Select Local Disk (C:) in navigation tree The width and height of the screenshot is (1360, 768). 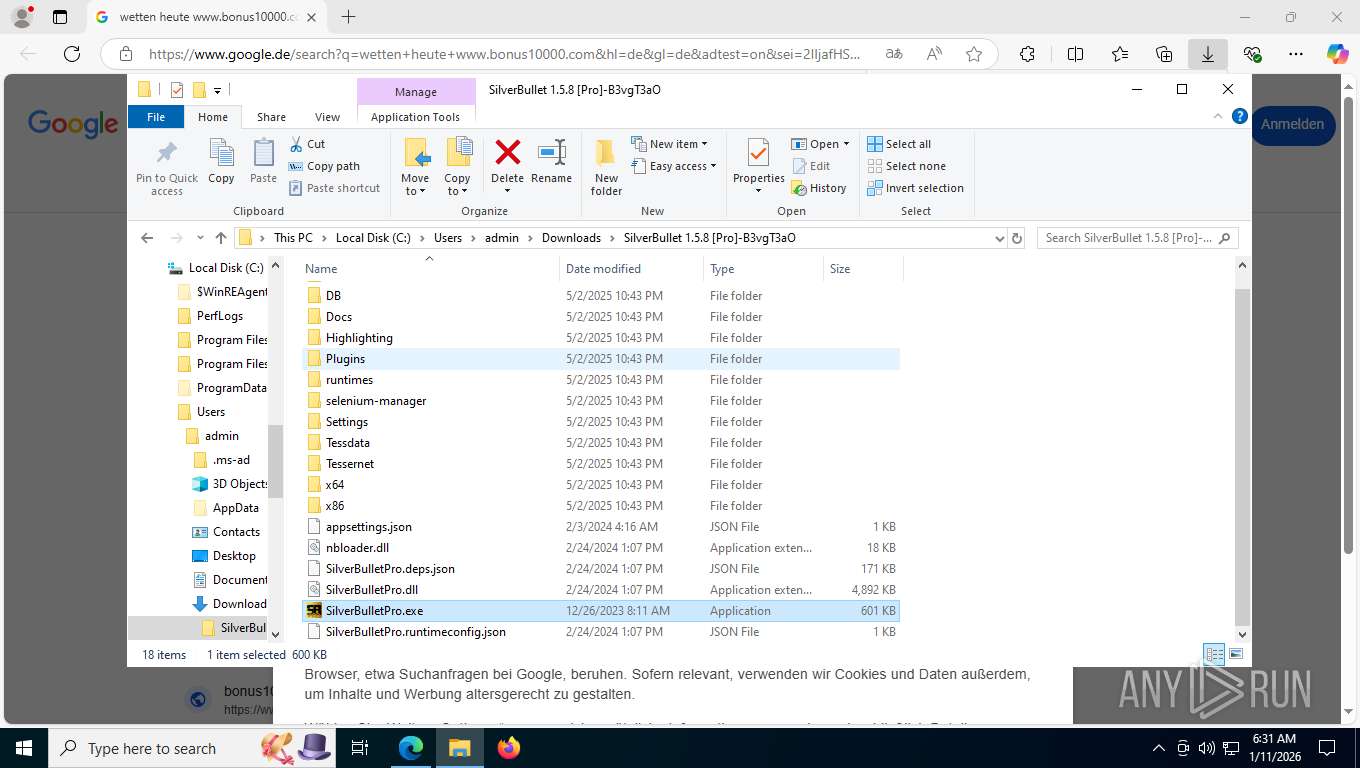click(225, 268)
